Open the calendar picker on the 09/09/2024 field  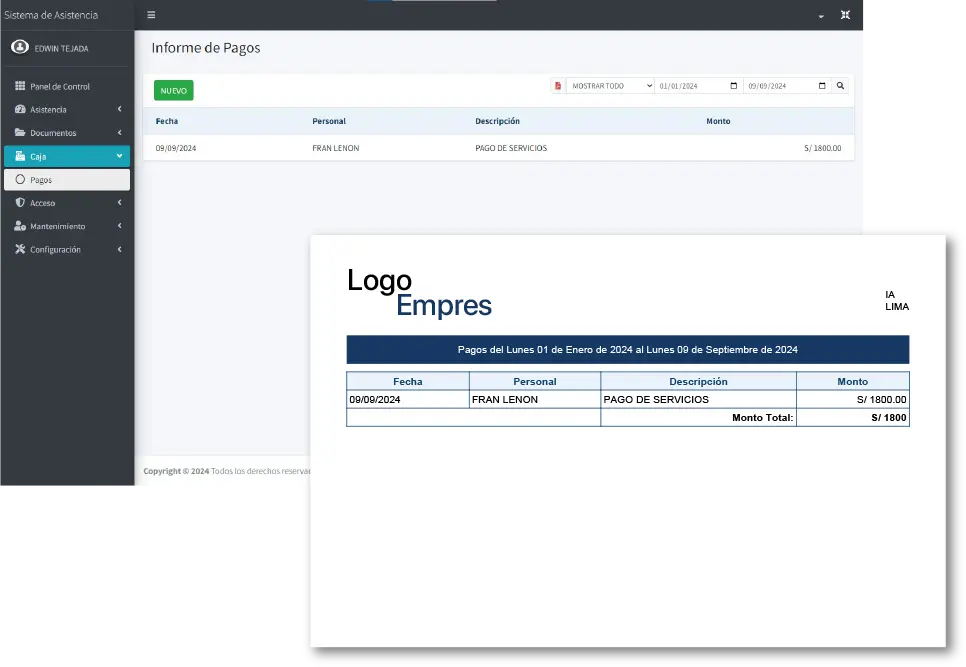click(822, 86)
